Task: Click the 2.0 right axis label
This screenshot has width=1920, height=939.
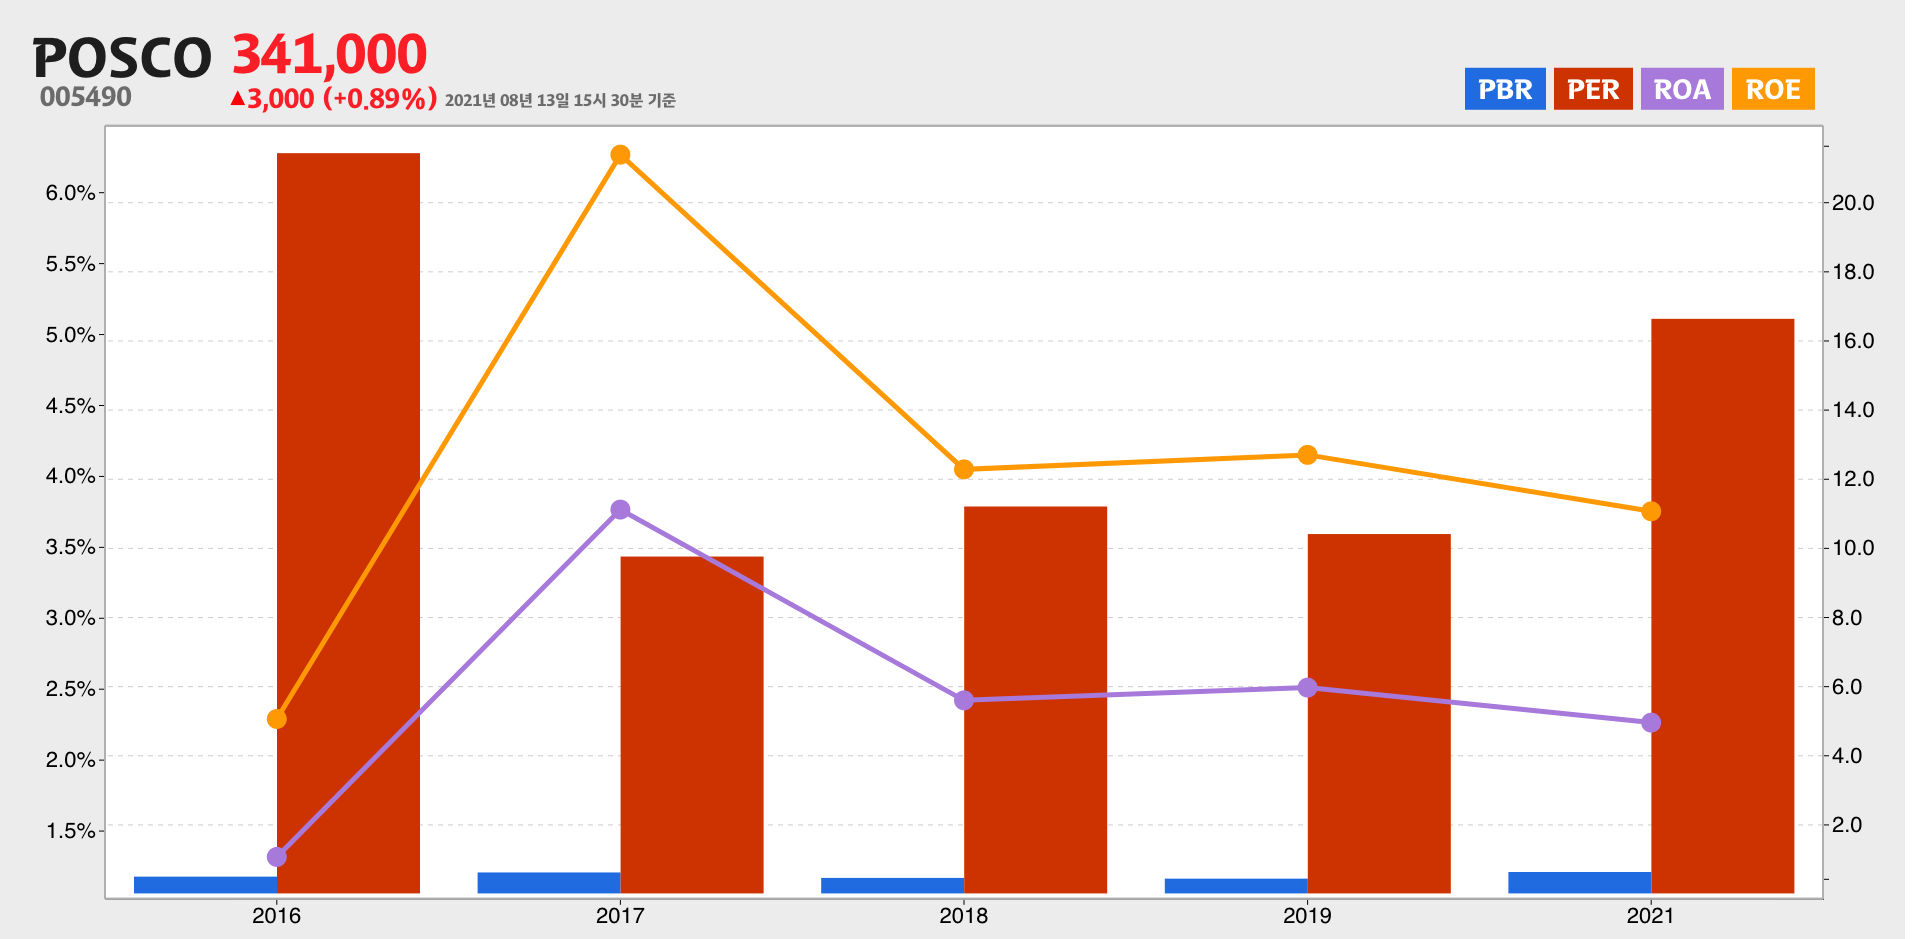Action: (x=1848, y=825)
